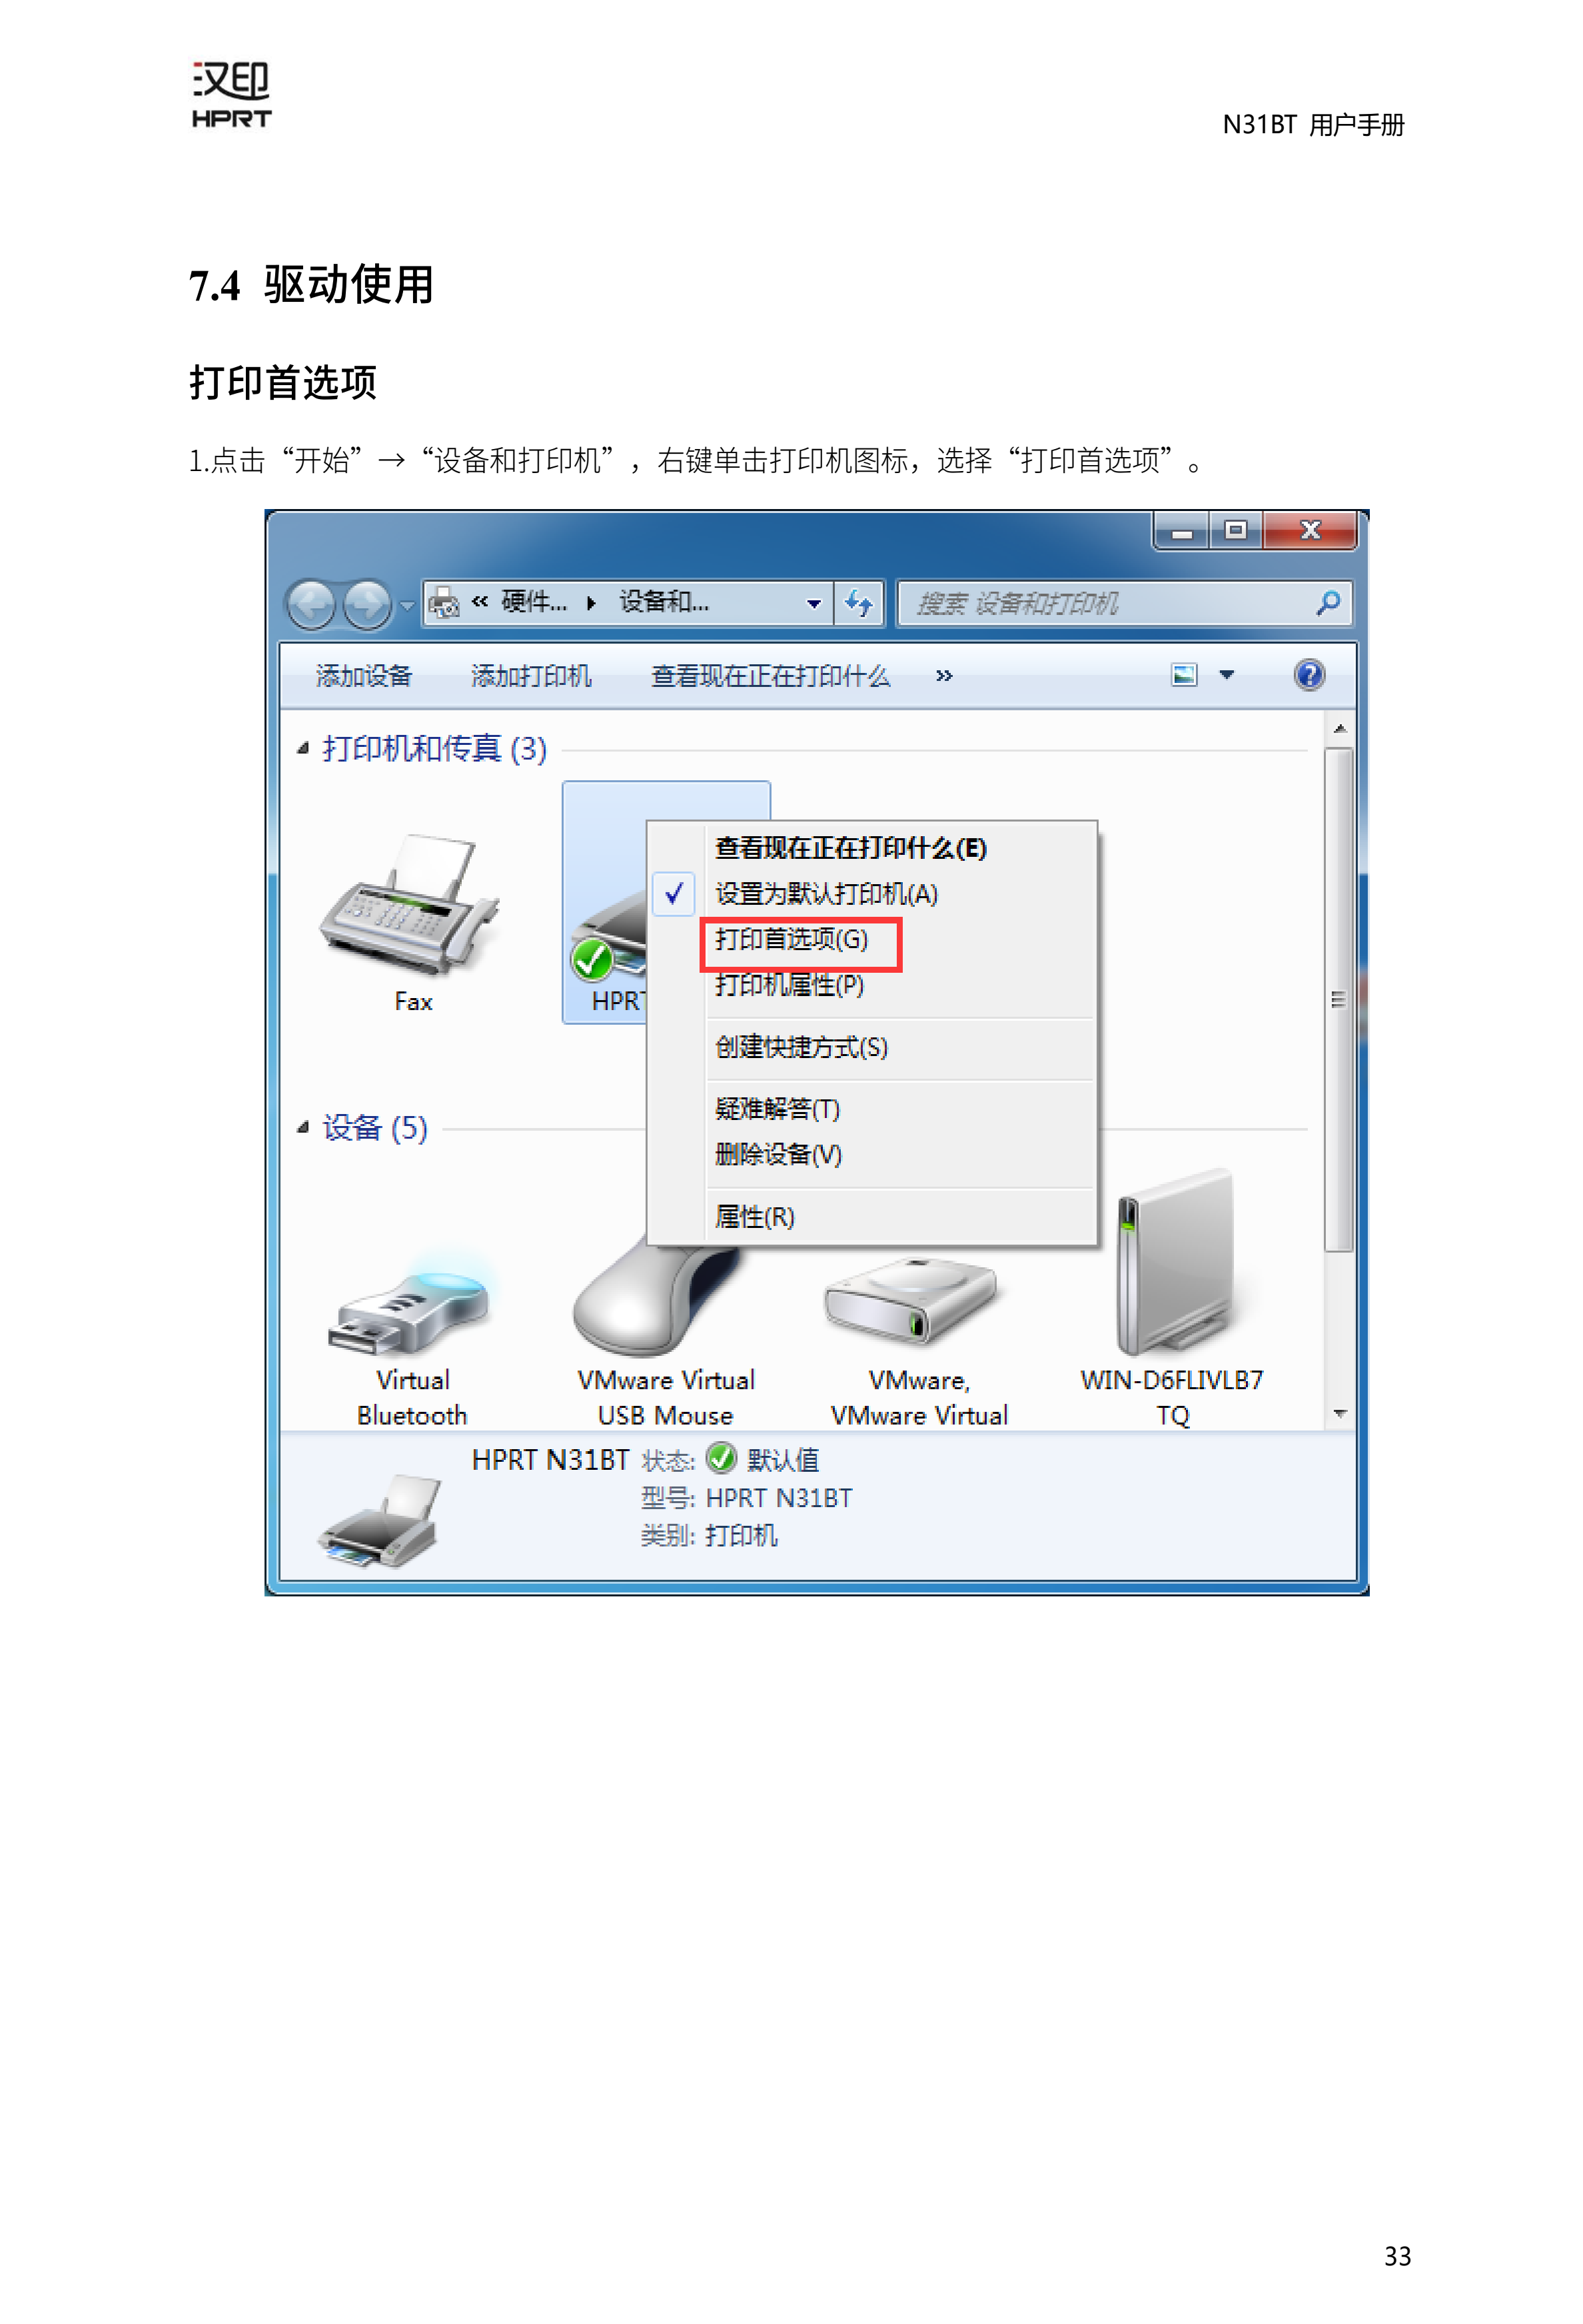This screenshot has height=2324, width=1583.
Task: Collapse the 设备 (5) group
Action: [x=303, y=1128]
